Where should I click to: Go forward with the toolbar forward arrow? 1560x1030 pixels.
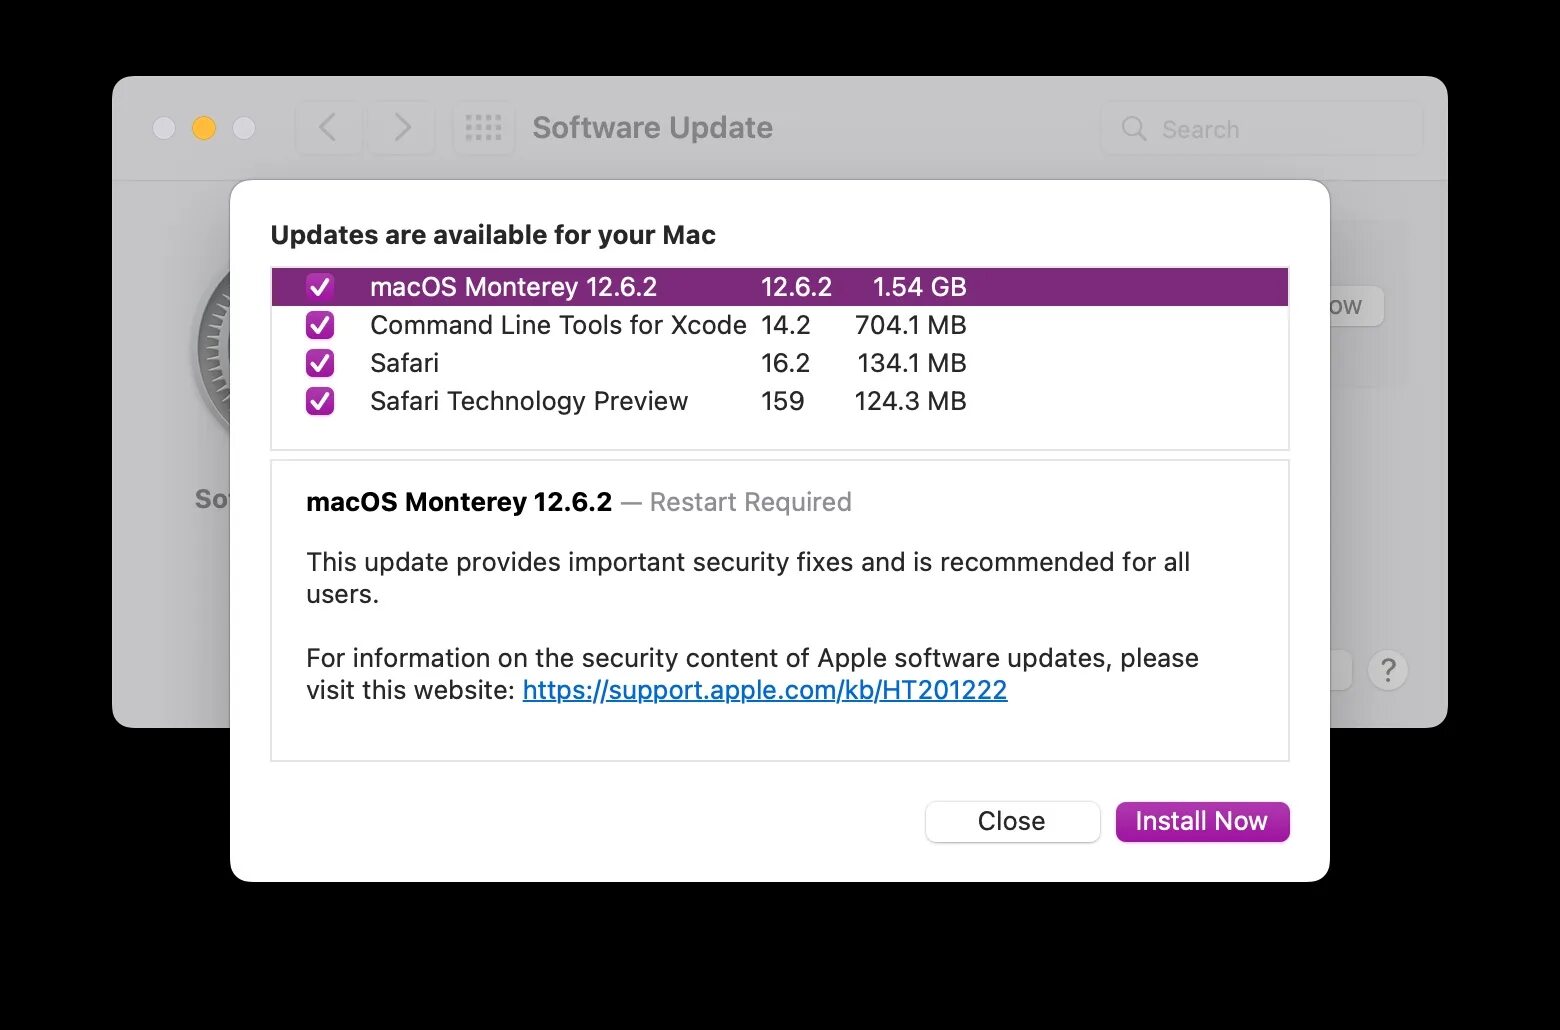pyautogui.click(x=402, y=128)
